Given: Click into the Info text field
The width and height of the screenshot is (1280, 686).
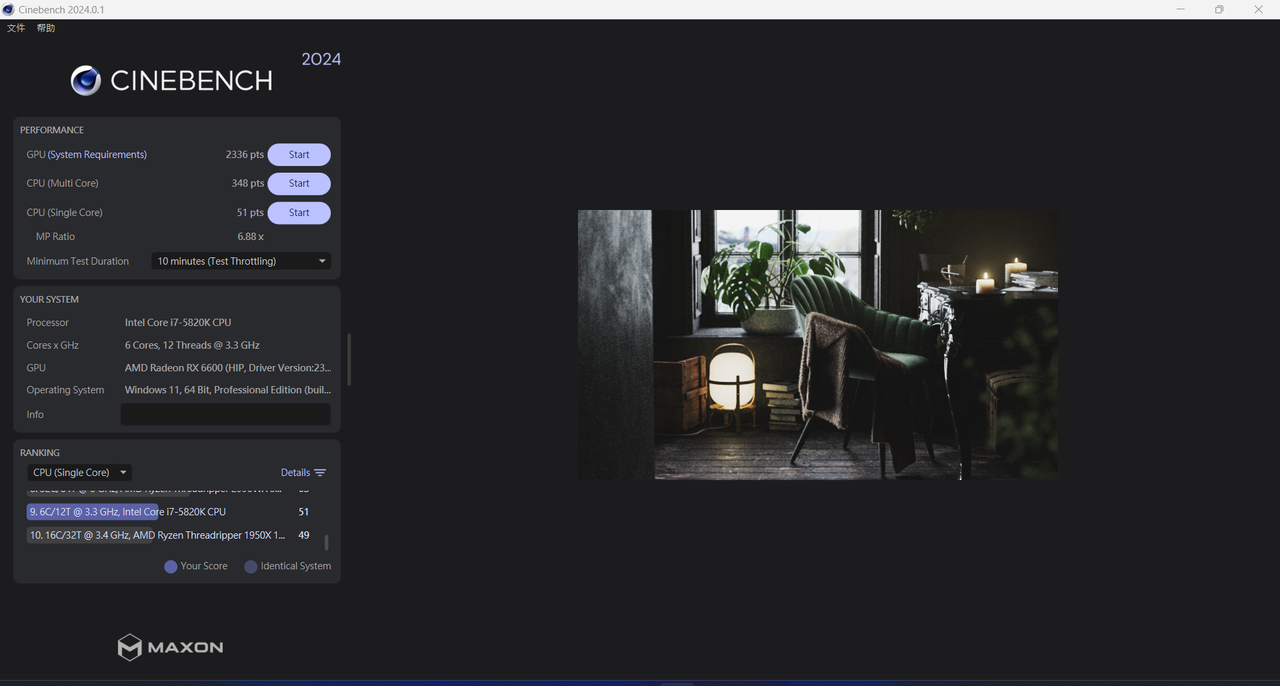Looking at the screenshot, I should (225, 414).
